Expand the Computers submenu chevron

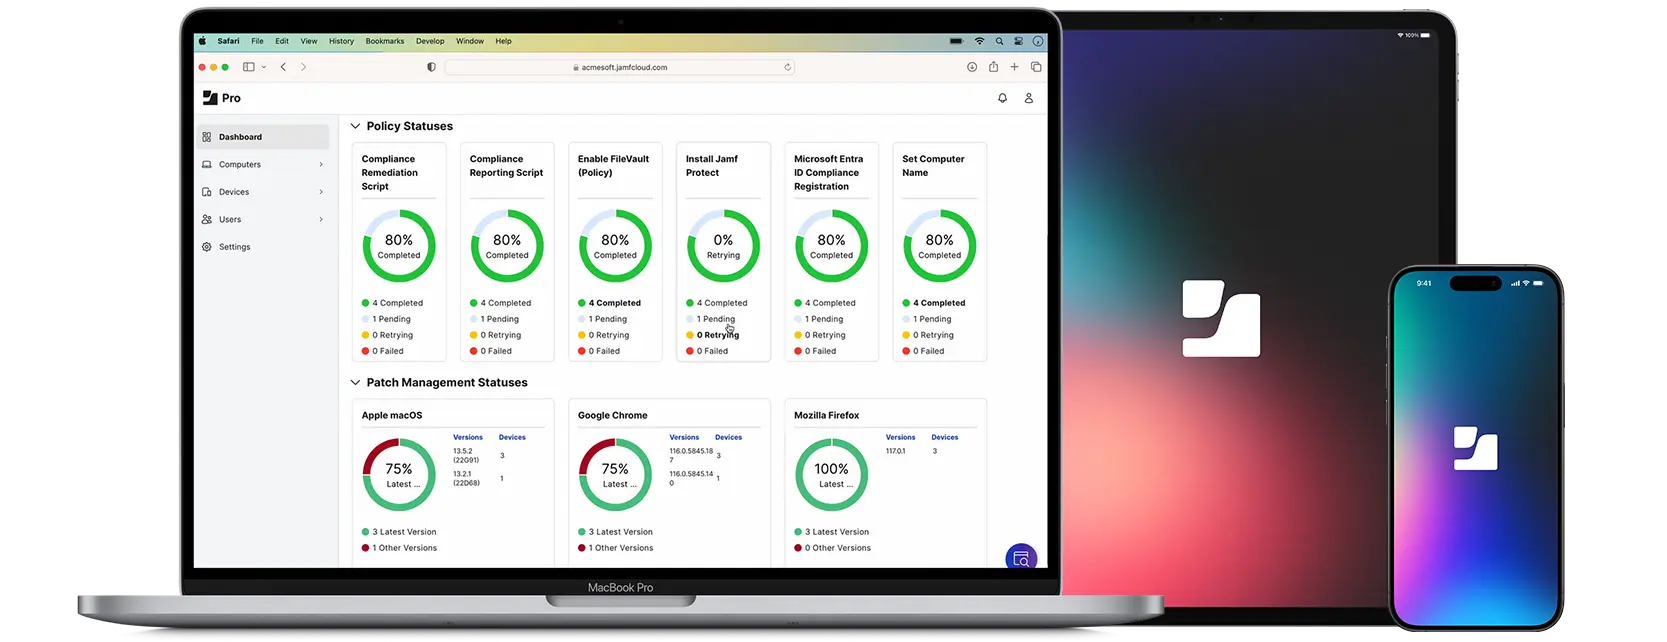click(321, 165)
